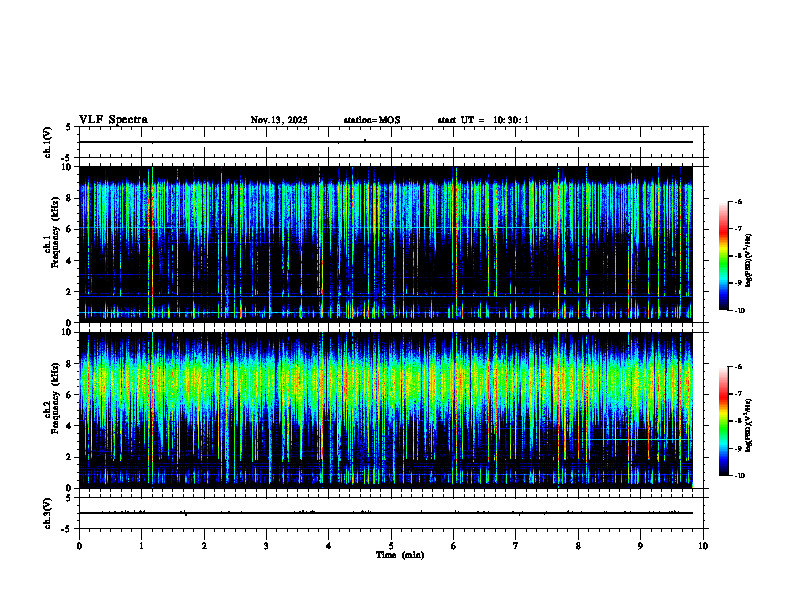Click the "-9" label on the lower colorbar

coord(738,448)
